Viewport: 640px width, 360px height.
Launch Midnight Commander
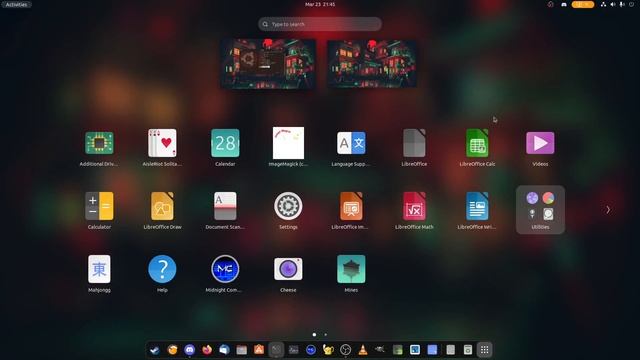click(x=225, y=269)
